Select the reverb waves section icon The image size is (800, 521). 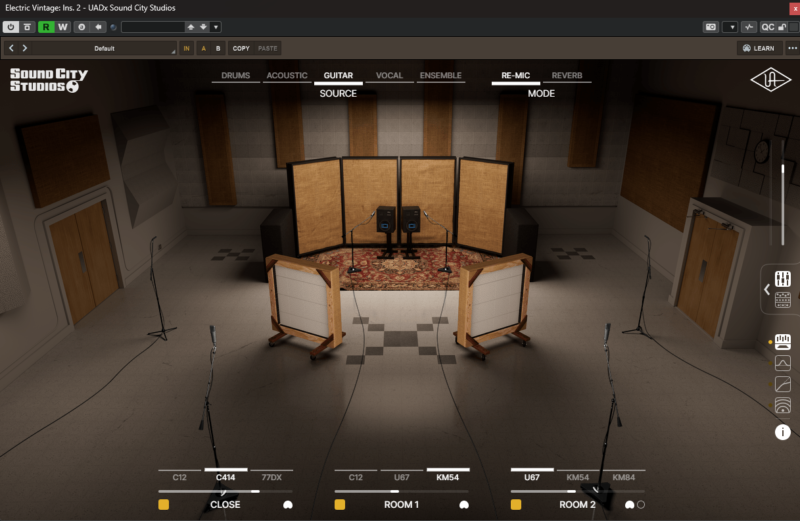[x=783, y=405]
